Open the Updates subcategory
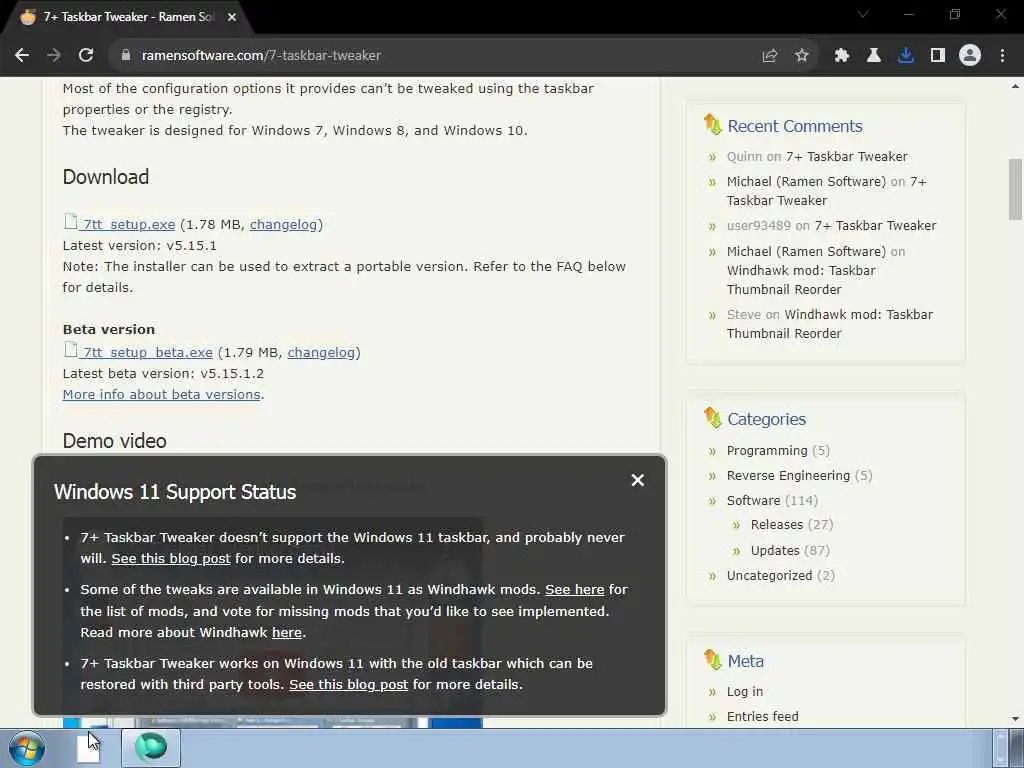The height and width of the screenshot is (768, 1024). [775, 551]
